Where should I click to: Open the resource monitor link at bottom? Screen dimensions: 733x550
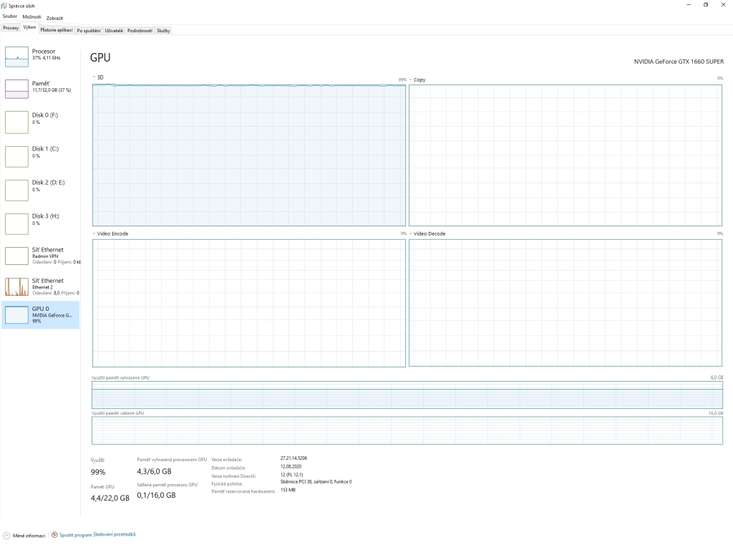(97, 535)
